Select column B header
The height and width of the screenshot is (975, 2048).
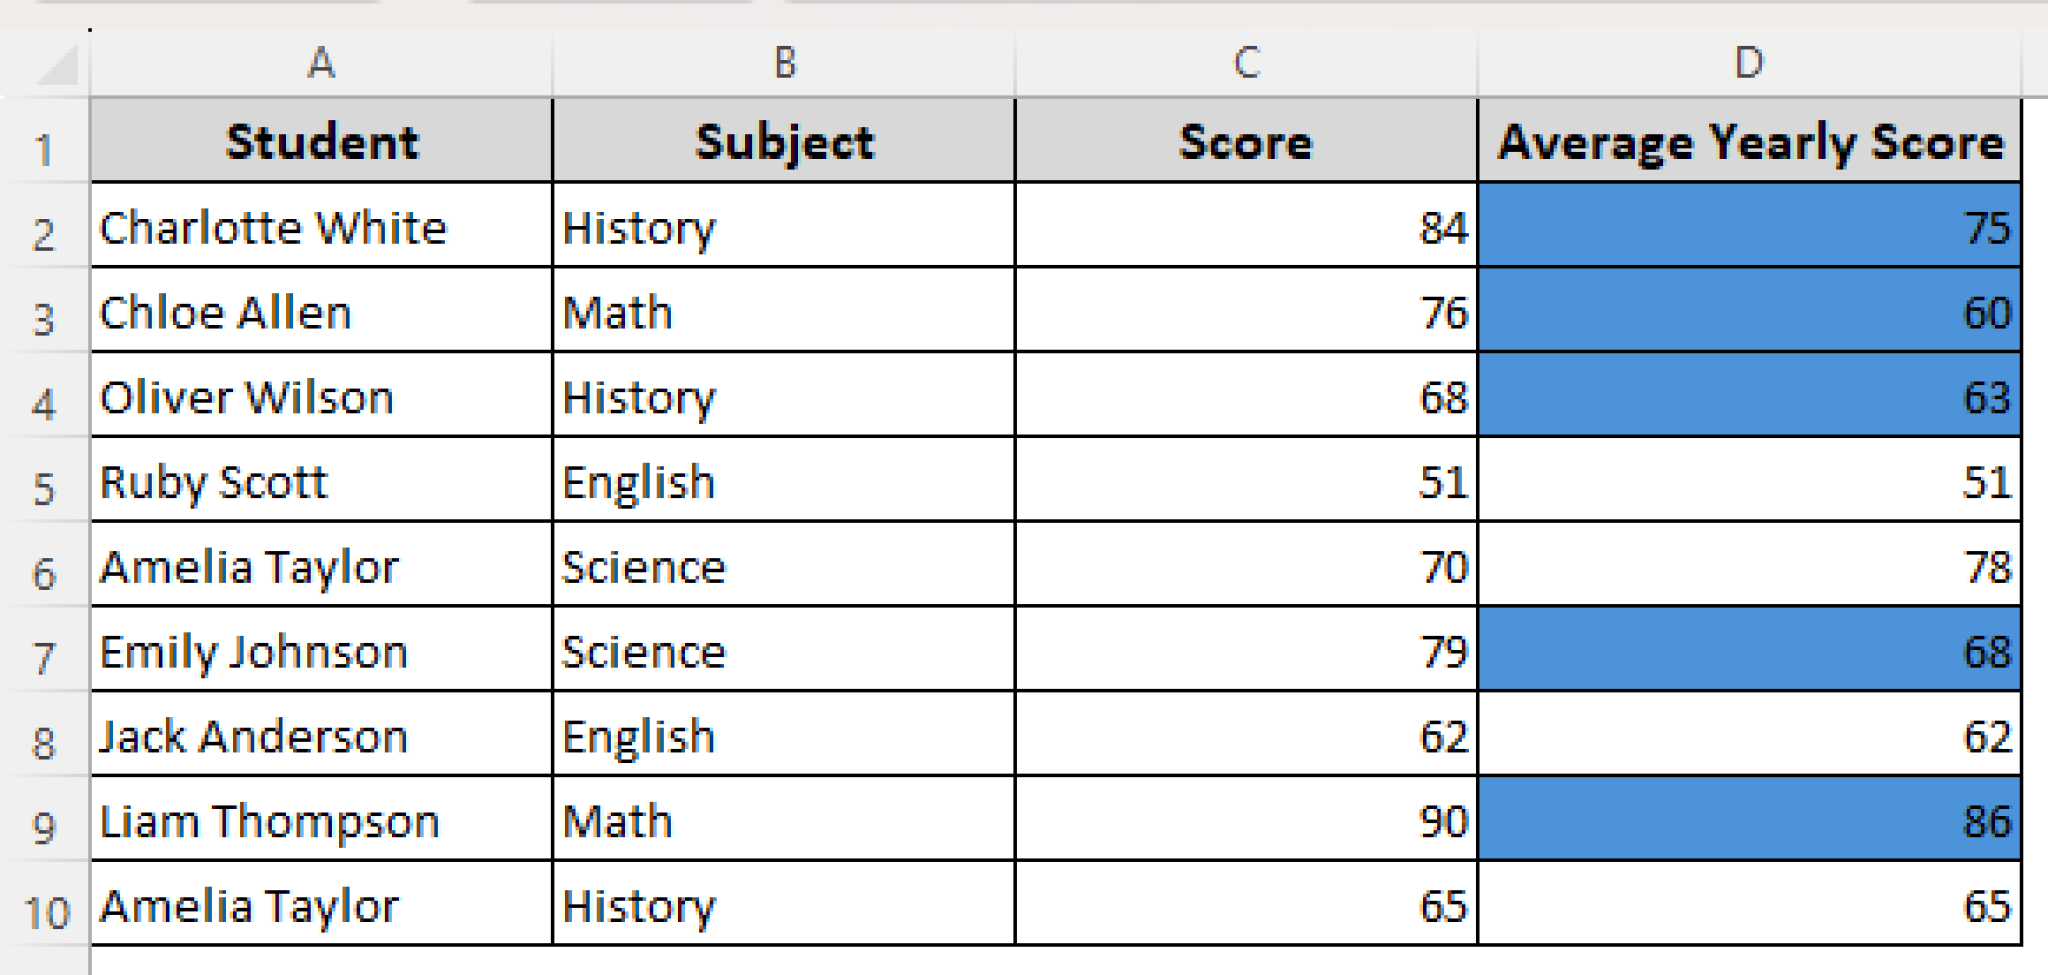coord(783,64)
